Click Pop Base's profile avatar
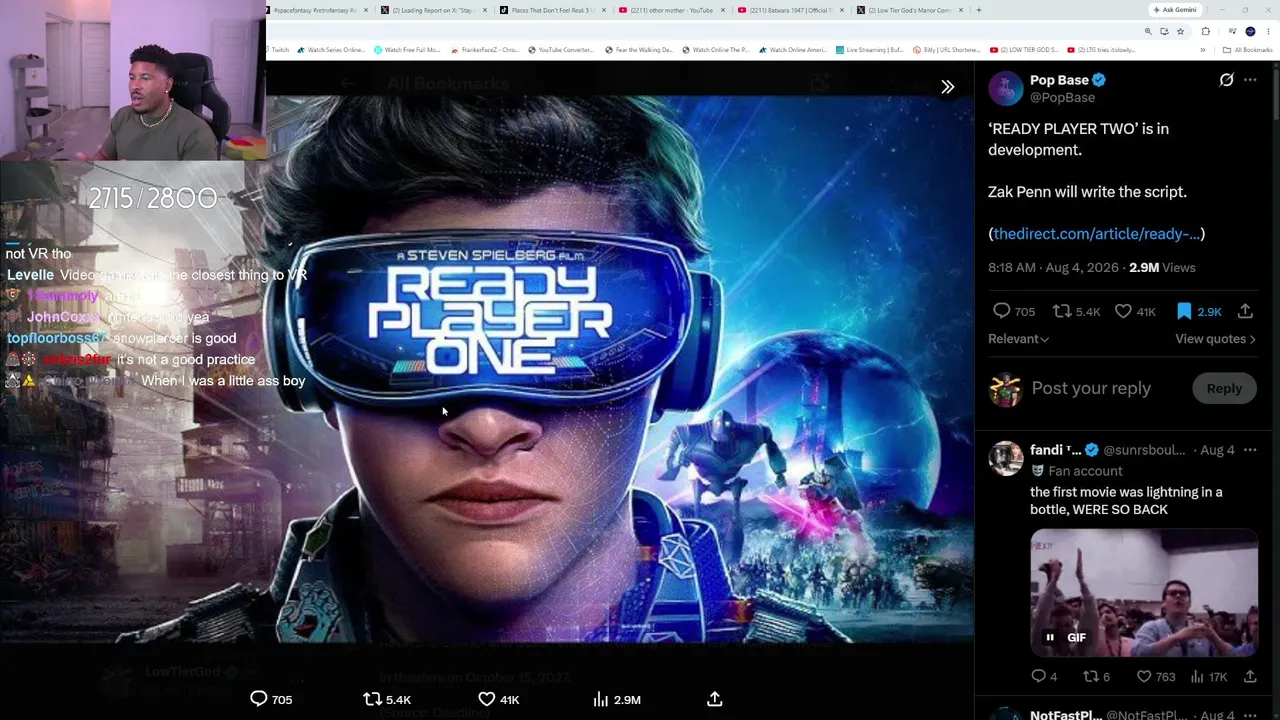Screen dimensions: 1280x720 pyautogui.click(x=1005, y=88)
